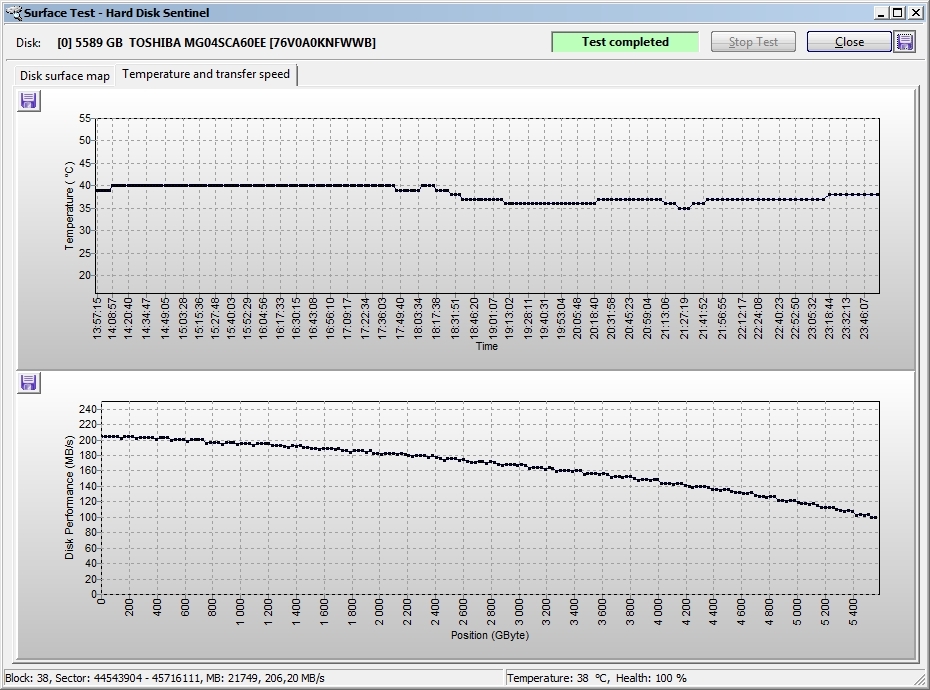Save the disk performance chart via floppy icon
The image size is (930, 690).
pos(29,383)
